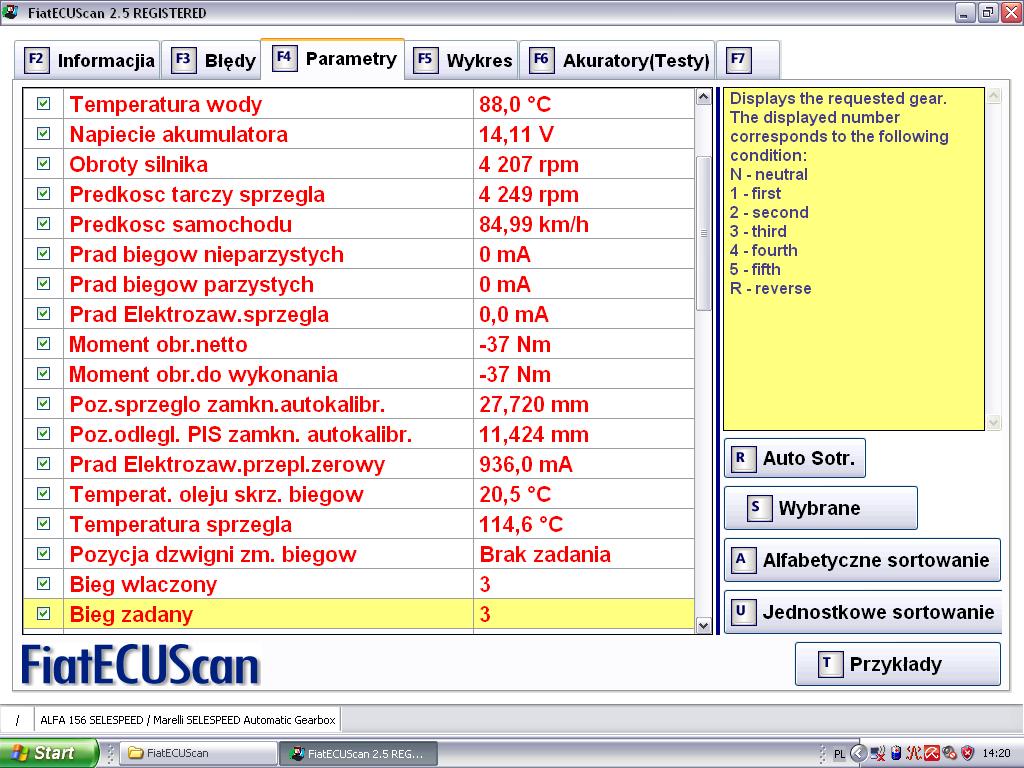Click the 14:20 system clock
This screenshot has width=1024, height=768.
996,753
